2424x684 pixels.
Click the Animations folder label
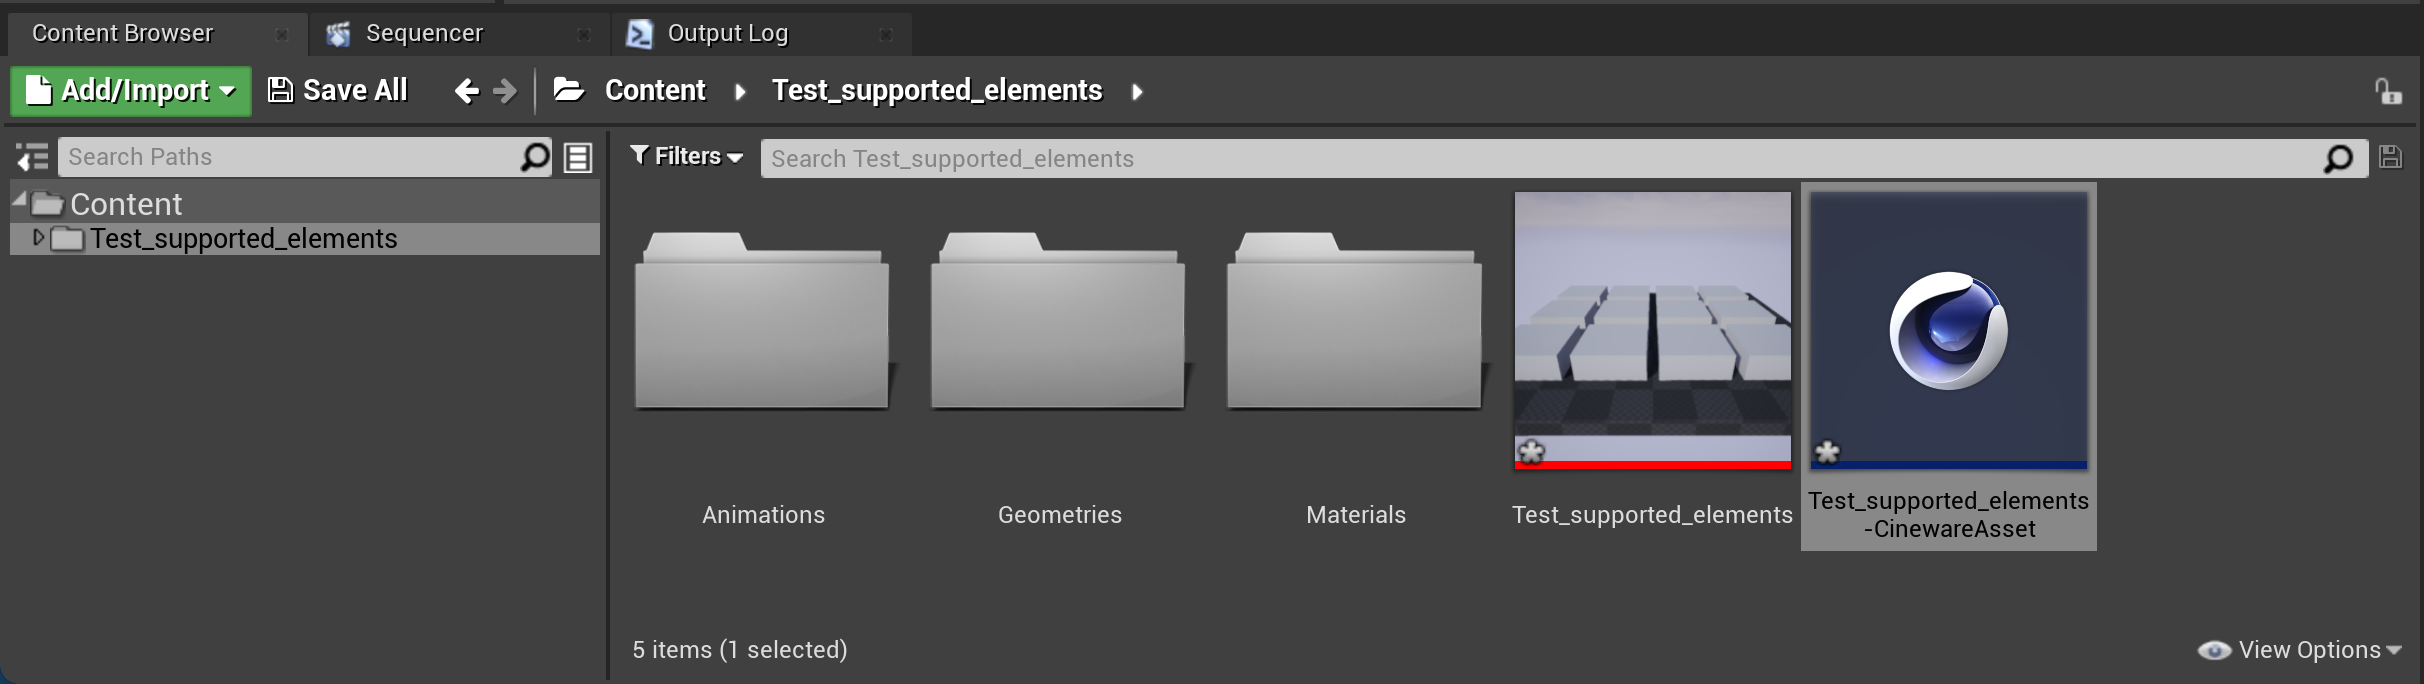tap(763, 515)
